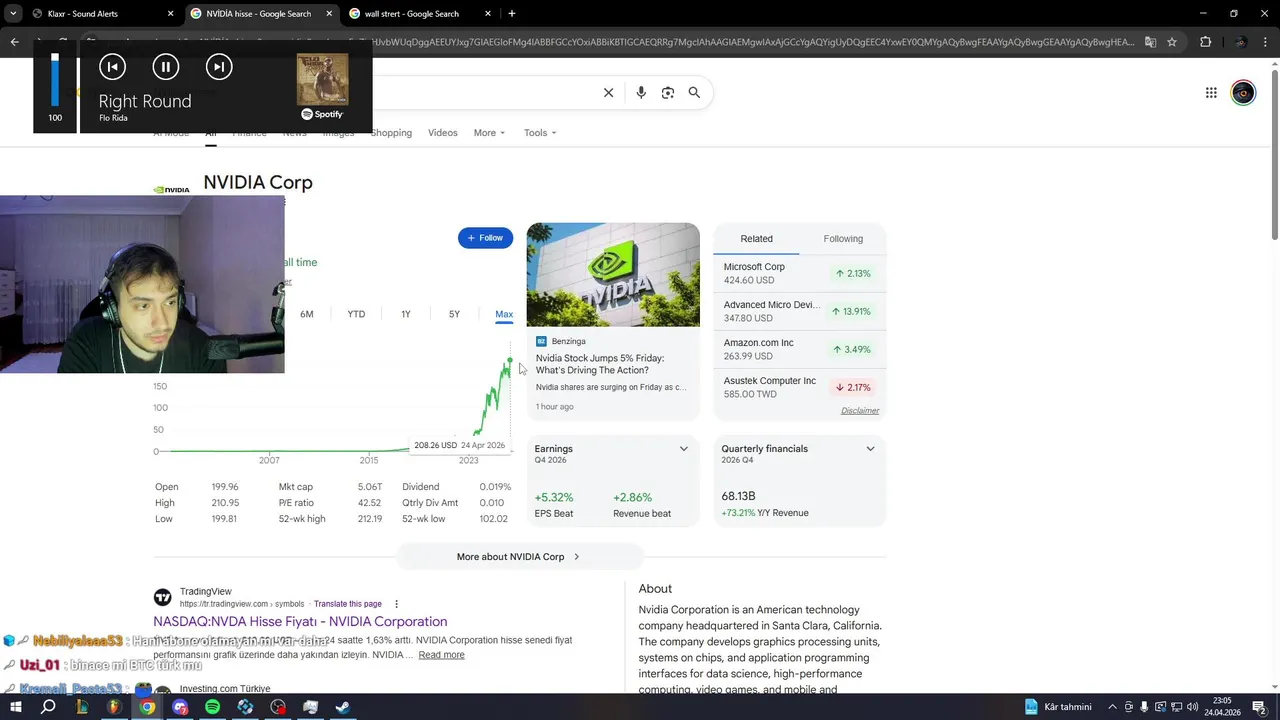
Task: Open Chrome three-dot menu
Action: (1265, 42)
